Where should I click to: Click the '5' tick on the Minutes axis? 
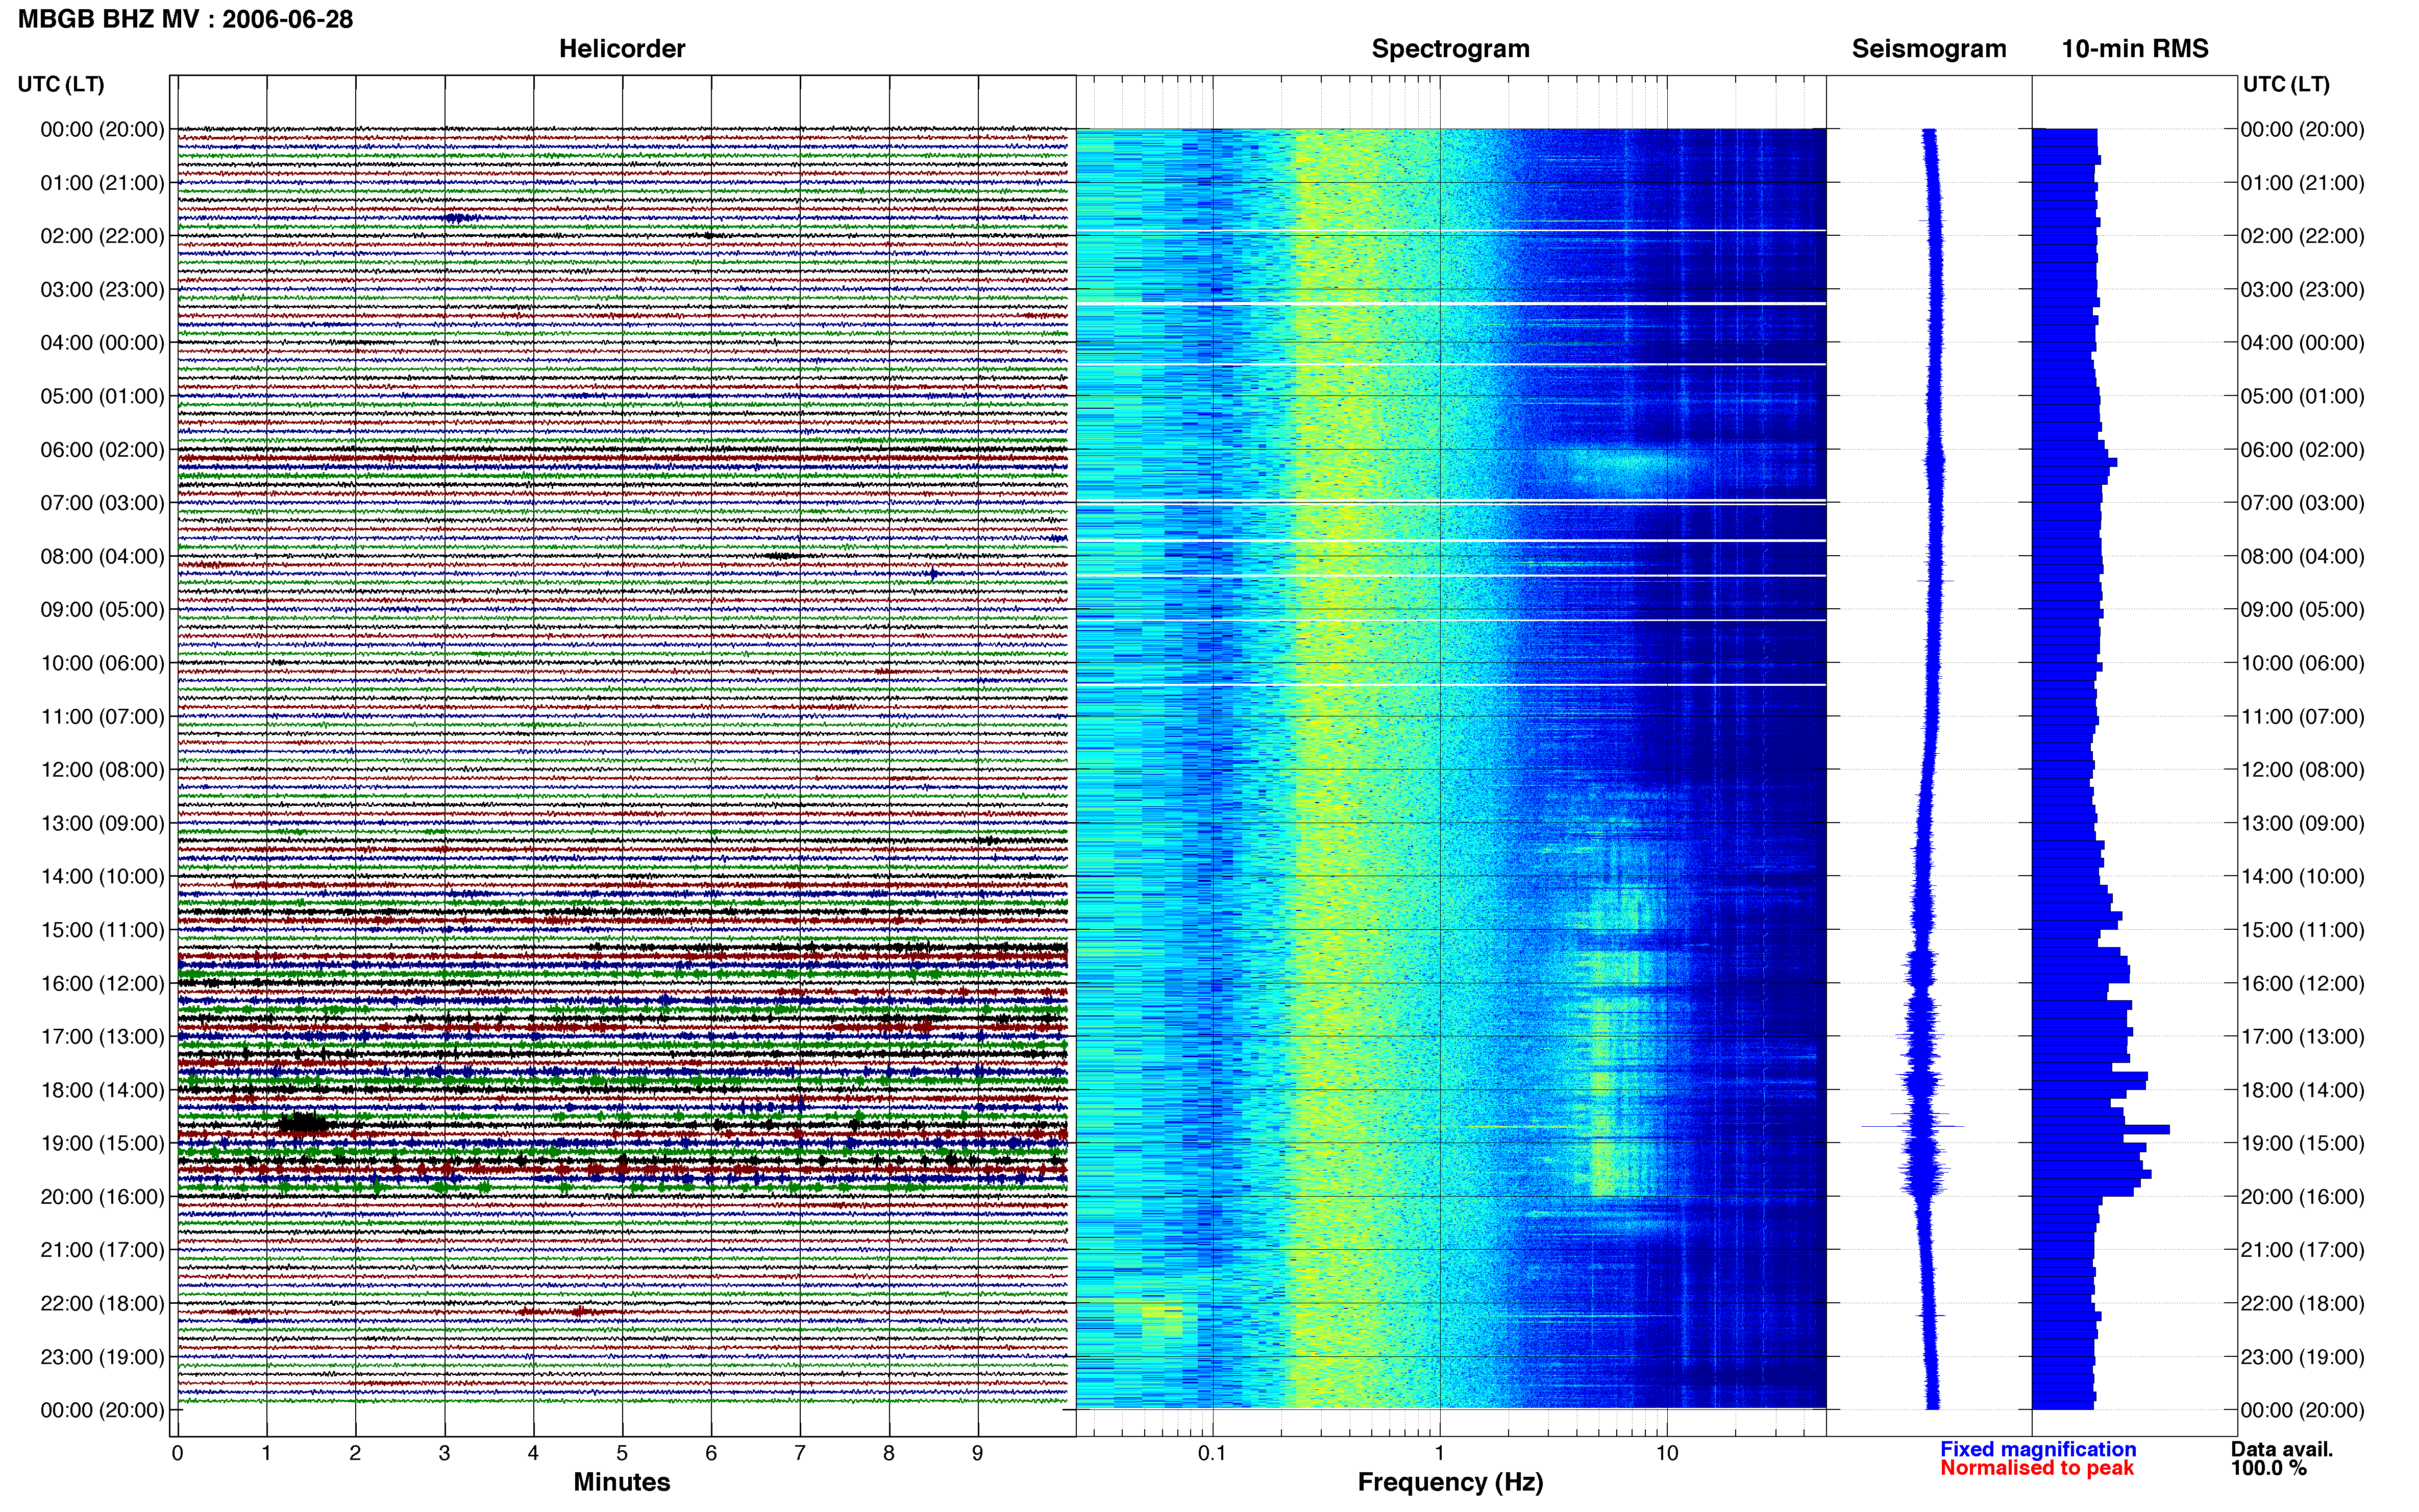click(622, 1453)
